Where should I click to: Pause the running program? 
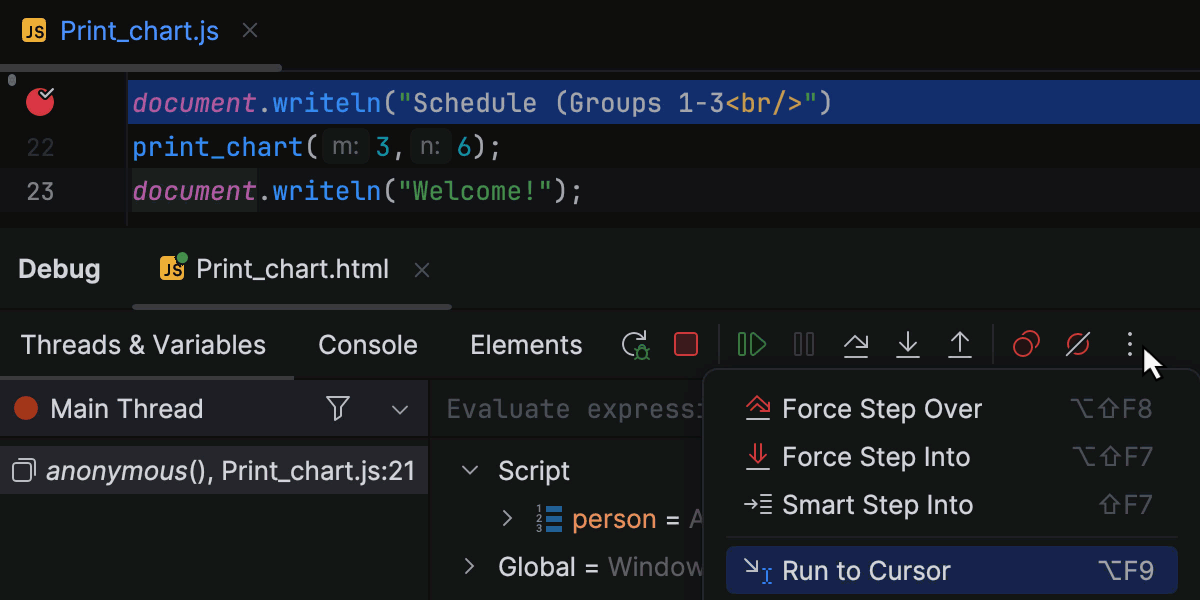[804, 345]
